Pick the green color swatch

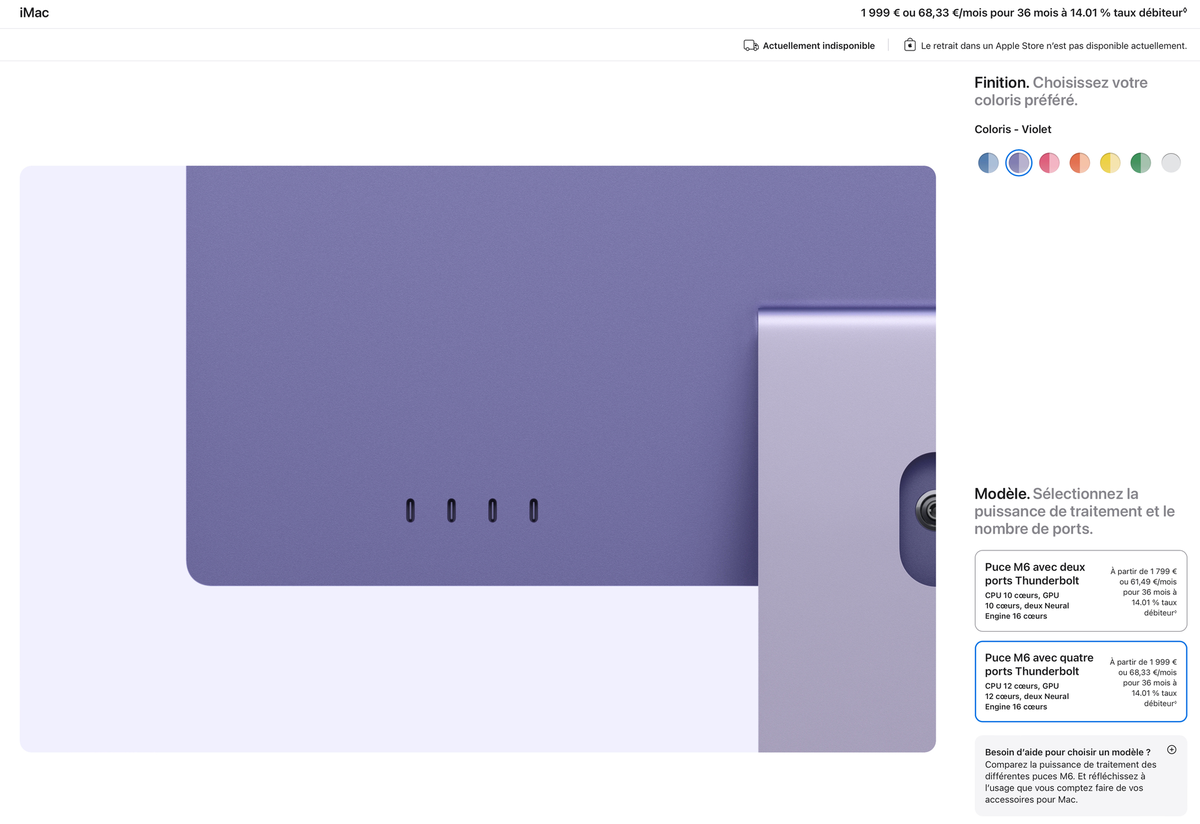click(x=1141, y=163)
